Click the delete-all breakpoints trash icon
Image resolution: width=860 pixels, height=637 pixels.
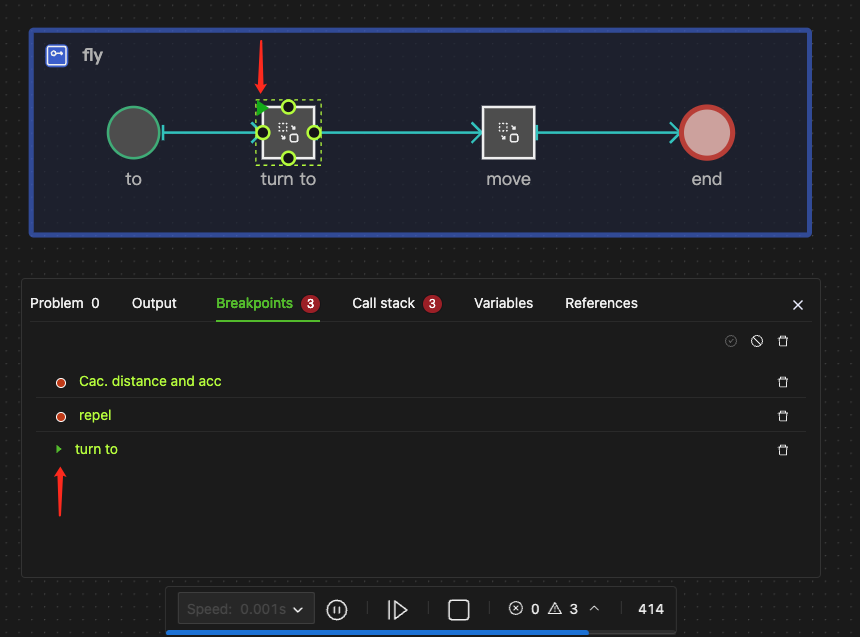click(x=783, y=341)
